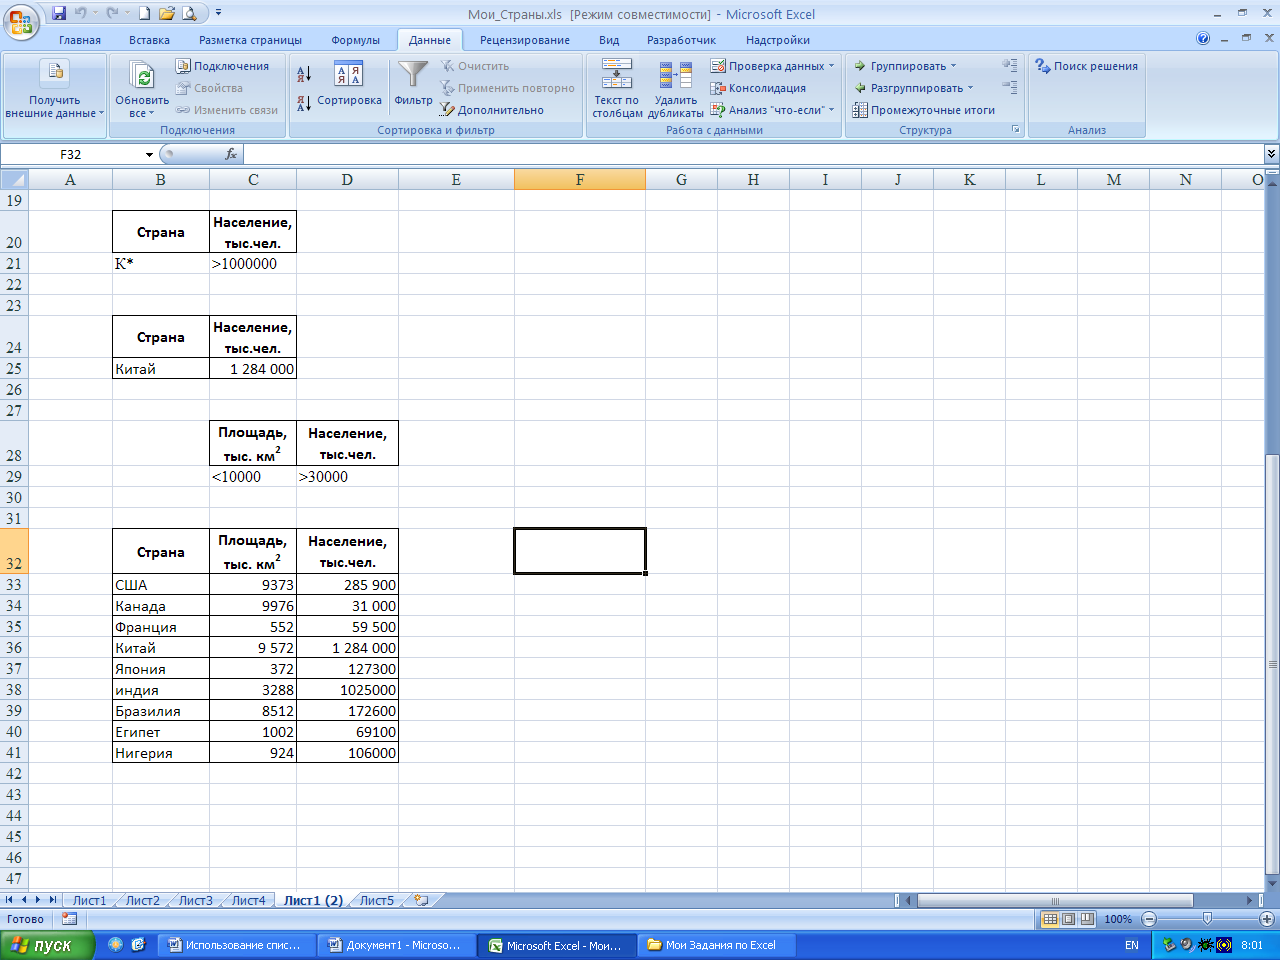This screenshot has height=960, width=1280.
Task: Open the Сортировка sort dialog
Action: [x=349, y=83]
